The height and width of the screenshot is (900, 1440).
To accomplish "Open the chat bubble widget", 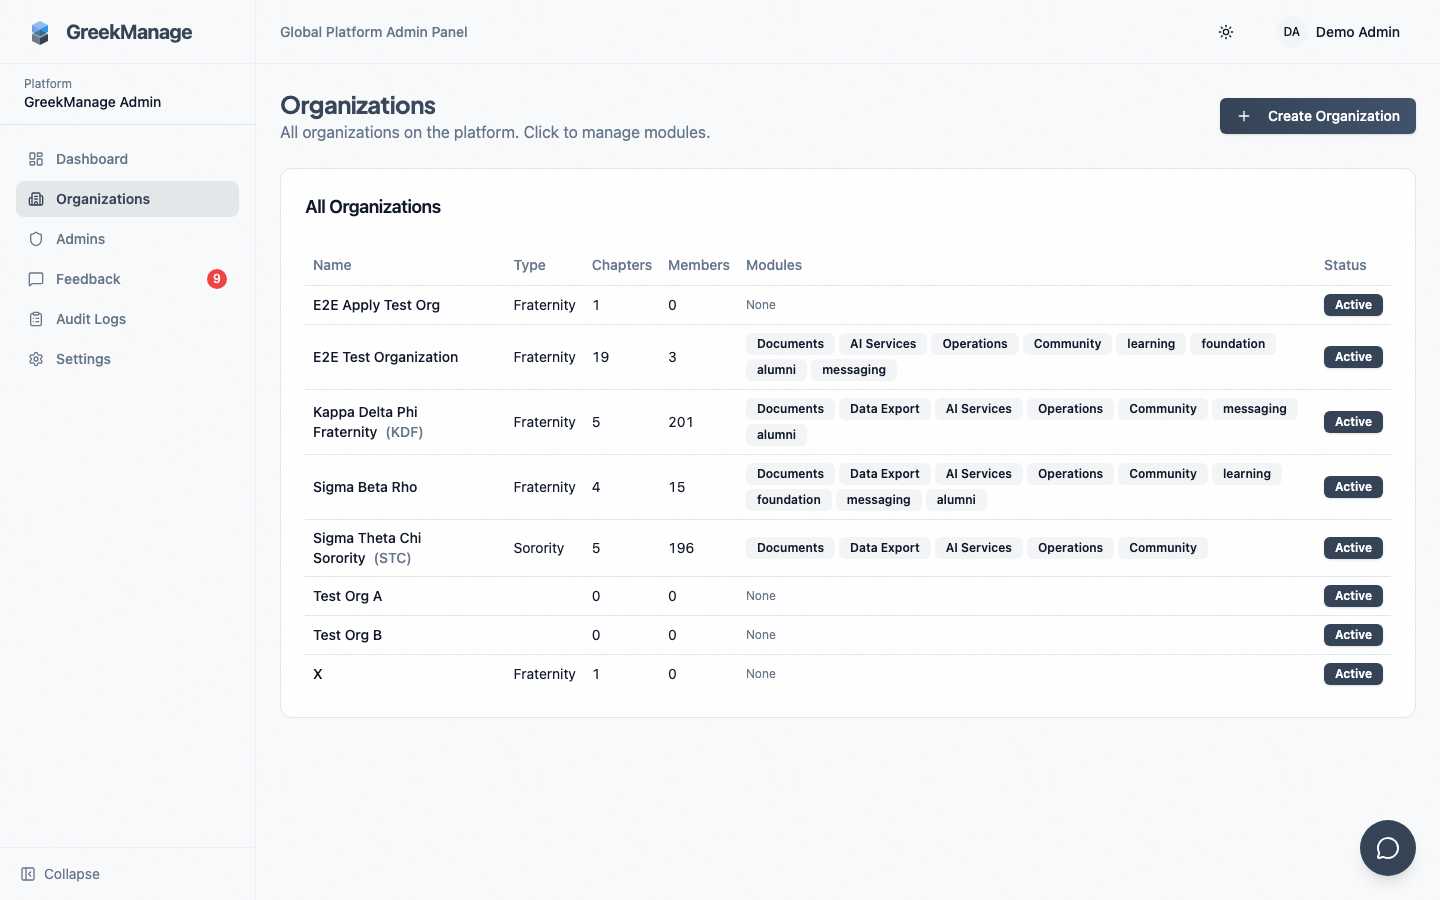I will pyautogui.click(x=1388, y=848).
